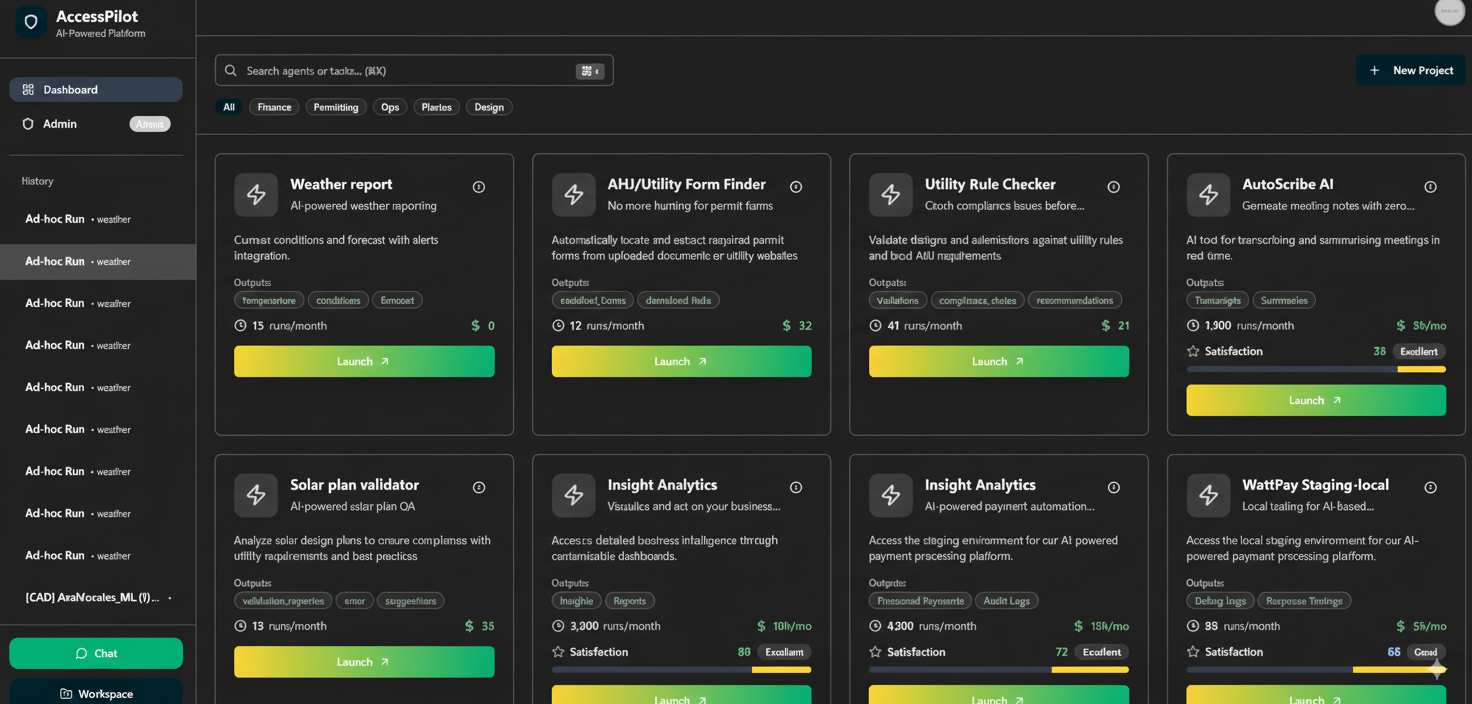This screenshot has width=1472, height=704.
Task: Collapse the History section in the sidebar
Action: pos(37,181)
